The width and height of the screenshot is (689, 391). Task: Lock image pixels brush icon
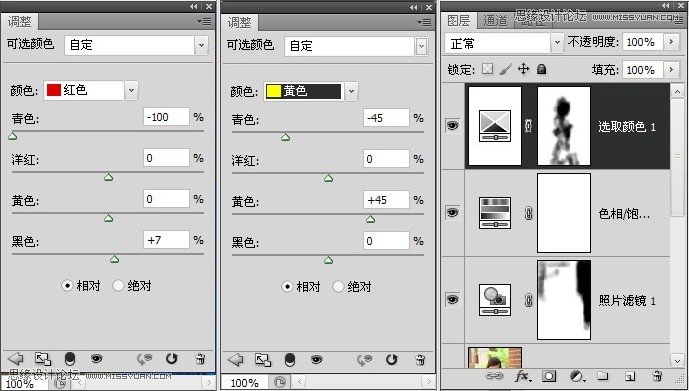click(505, 69)
